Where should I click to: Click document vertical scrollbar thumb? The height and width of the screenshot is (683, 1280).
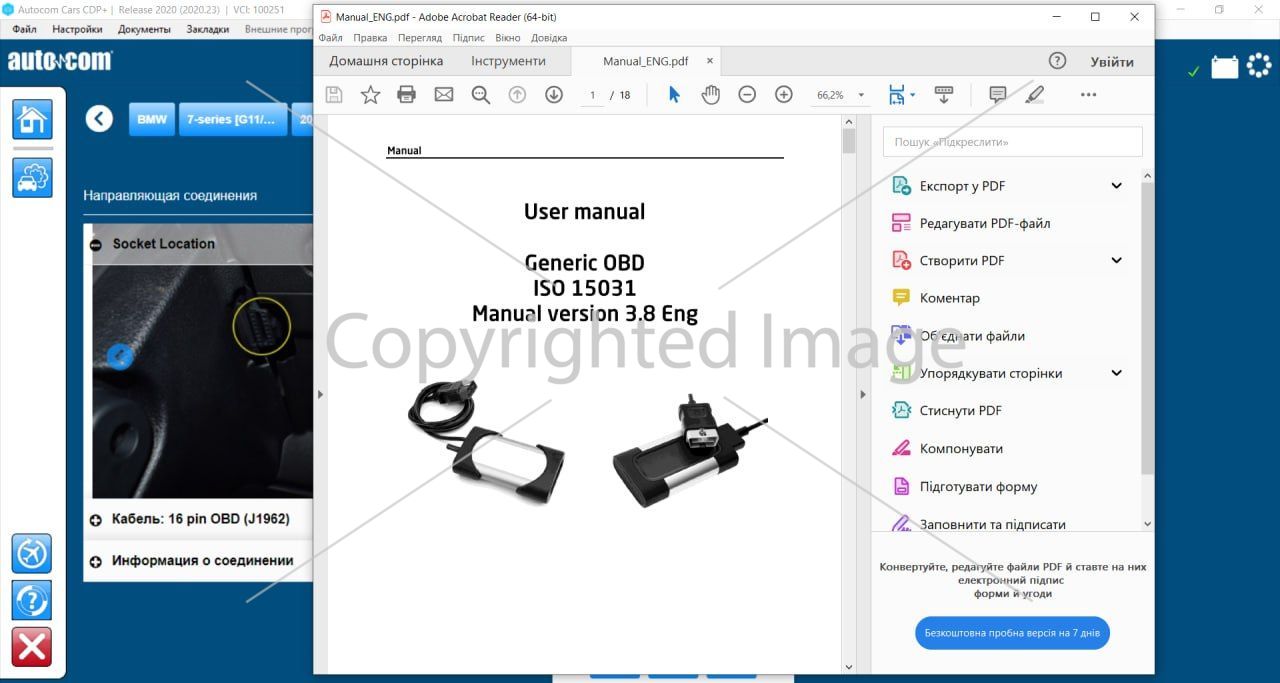click(x=849, y=140)
